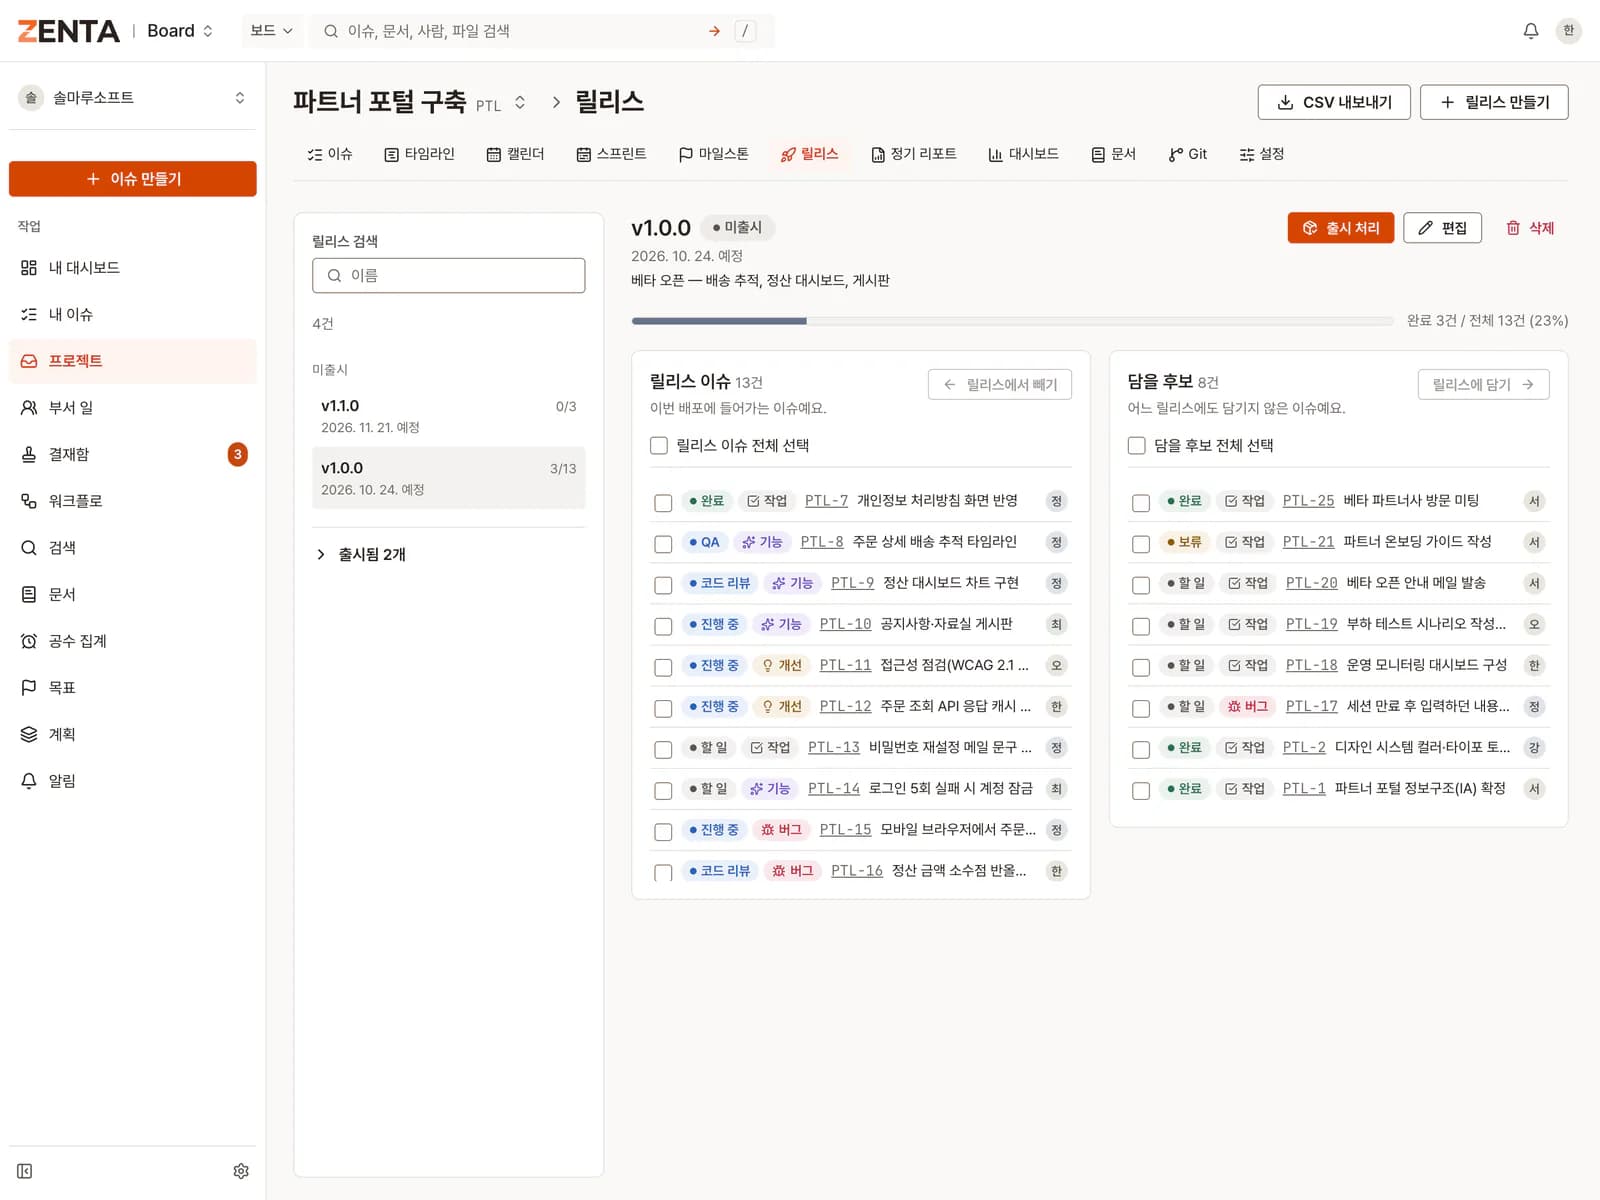The width and height of the screenshot is (1600, 1200).
Task: Open 솔마루소프트 workspace switcher
Action: click(x=132, y=98)
